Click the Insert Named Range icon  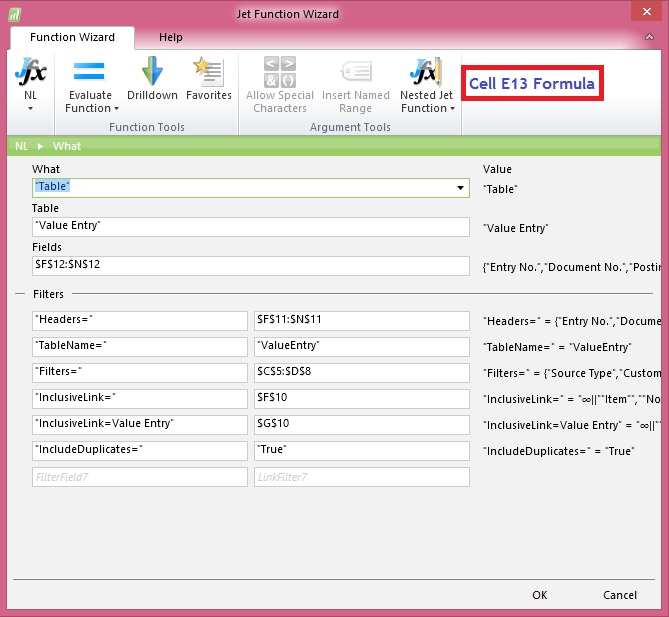click(x=355, y=73)
